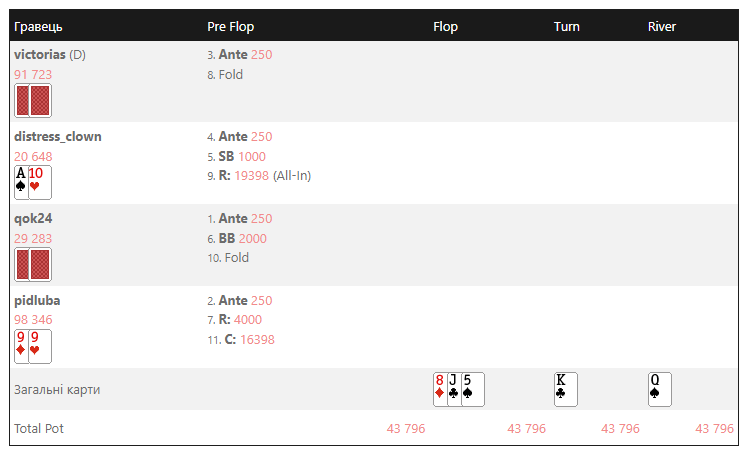Screen dimensions: 748x457
Task: Click pidluba's 9 of diamonds card
Action: [21, 346]
